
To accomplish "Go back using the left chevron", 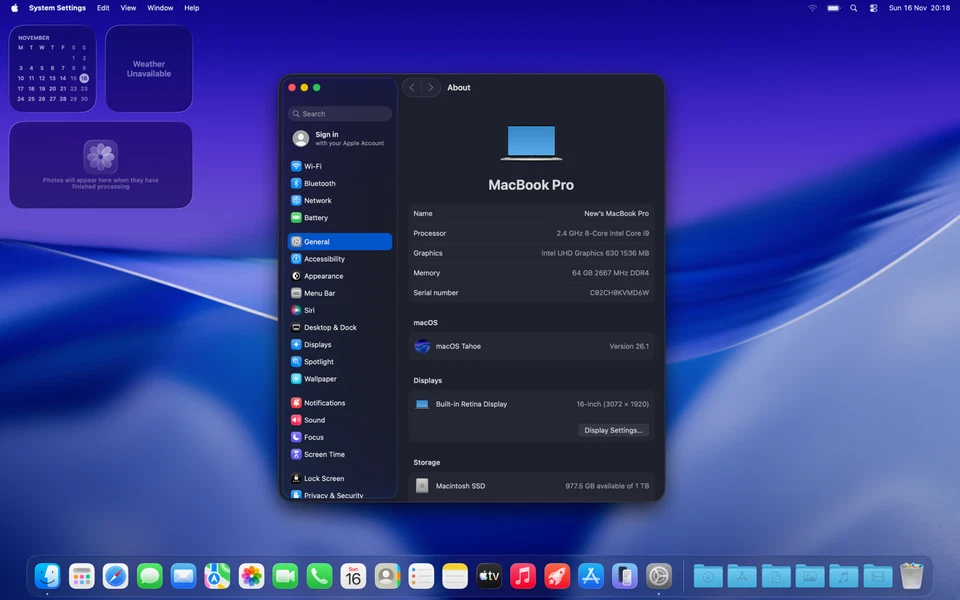I will (x=412, y=88).
